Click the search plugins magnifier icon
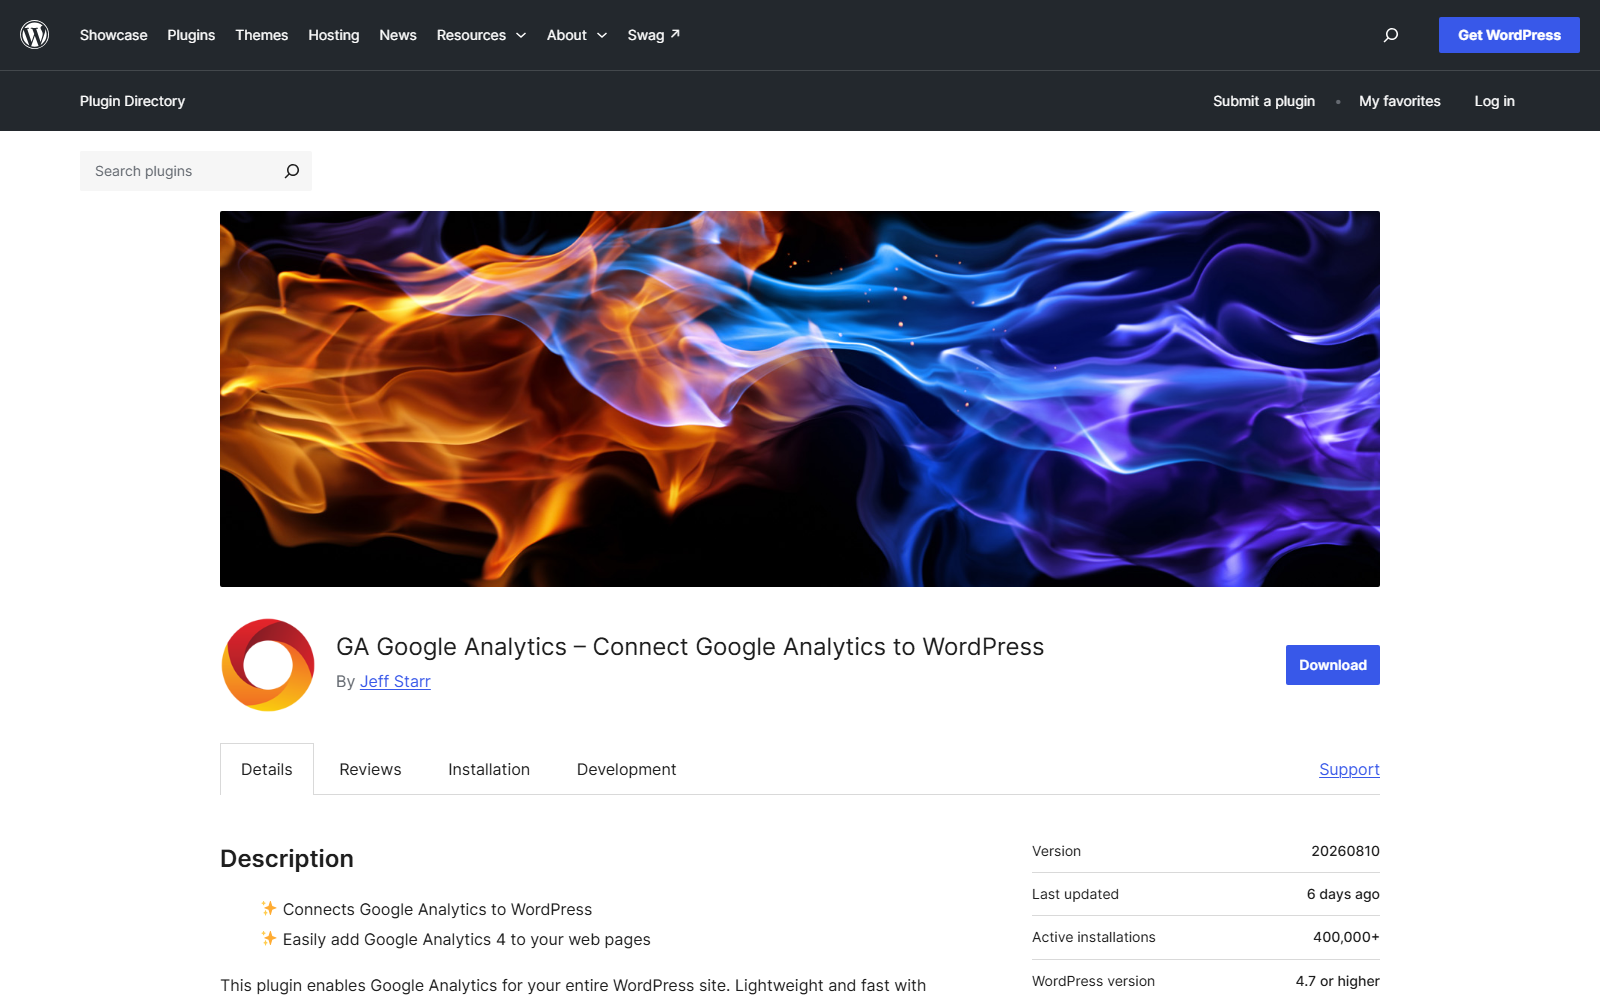The width and height of the screenshot is (1600, 1000). (x=292, y=171)
